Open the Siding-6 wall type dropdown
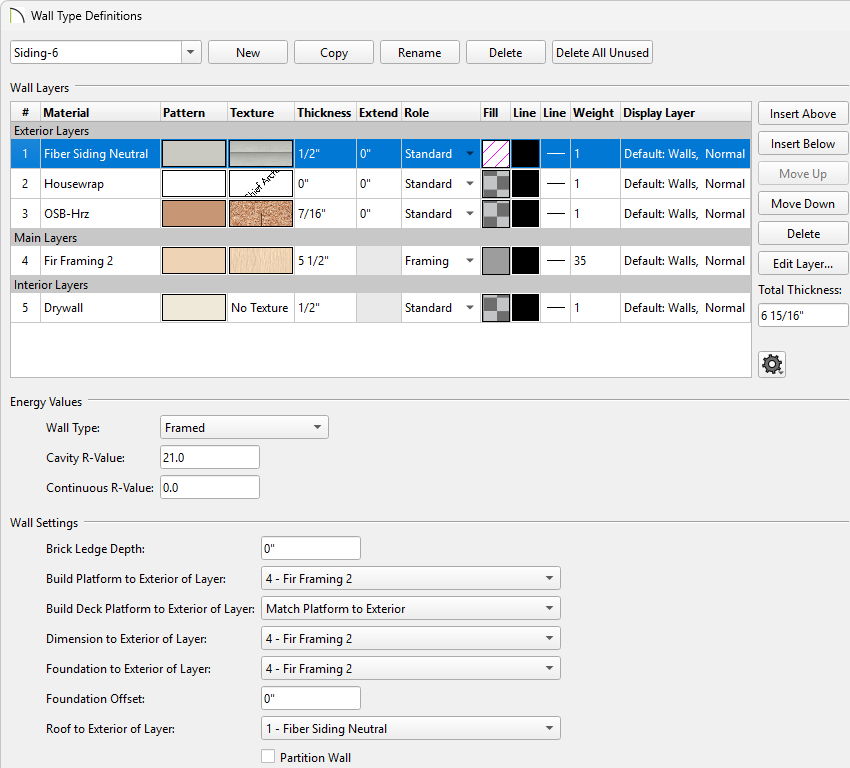 click(x=190, y=53)
